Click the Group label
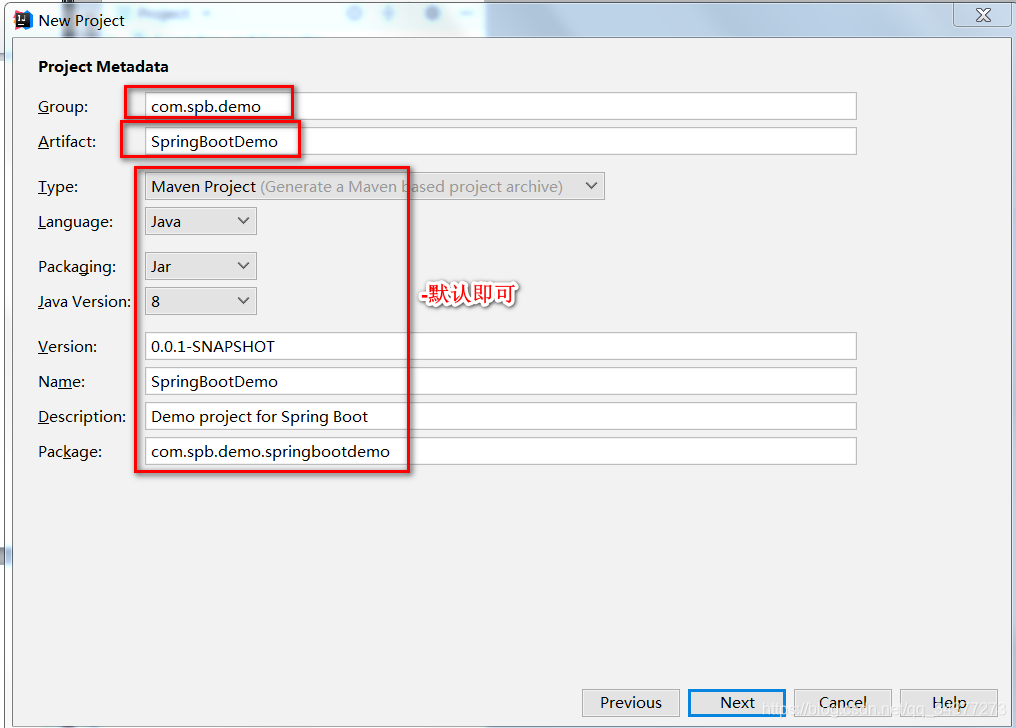Viewport: 1016px width, 728px height. [x=63, y=107]
